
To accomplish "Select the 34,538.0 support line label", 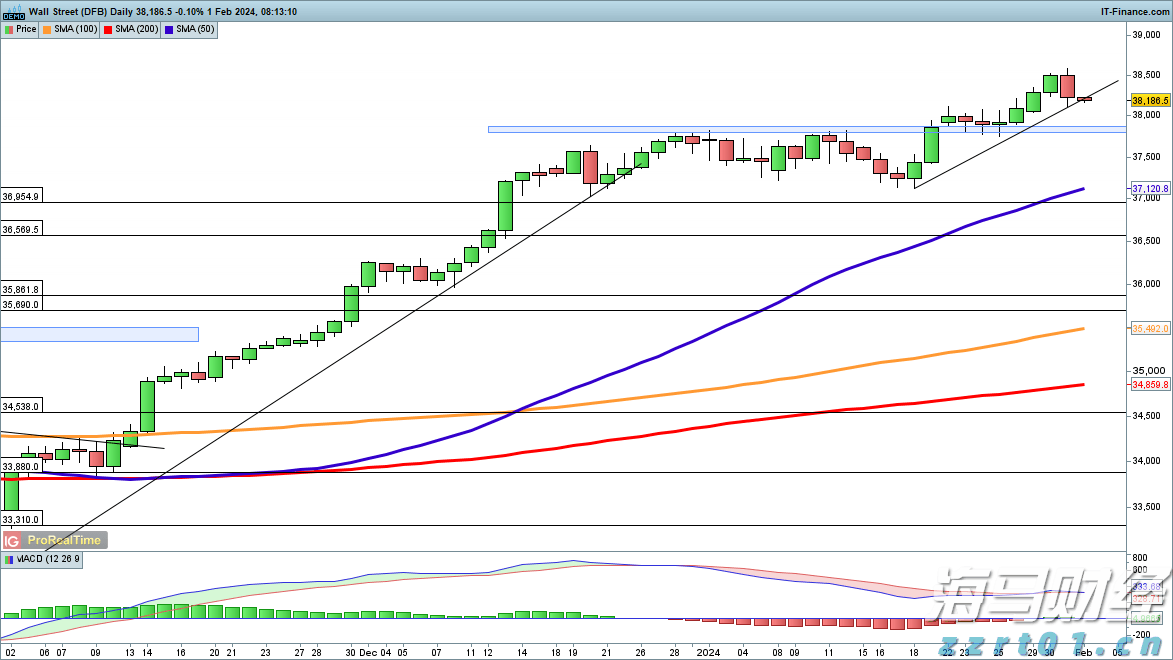I will click(x=21, y=407).
